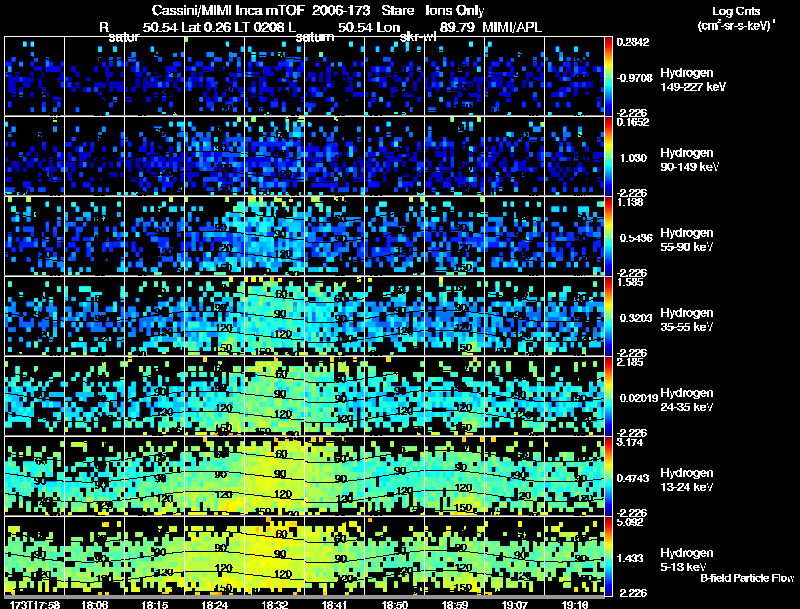Click the 90-149 keV image panel at 19:16
Screen dimensions: 800x609
[x=574, y=156]
